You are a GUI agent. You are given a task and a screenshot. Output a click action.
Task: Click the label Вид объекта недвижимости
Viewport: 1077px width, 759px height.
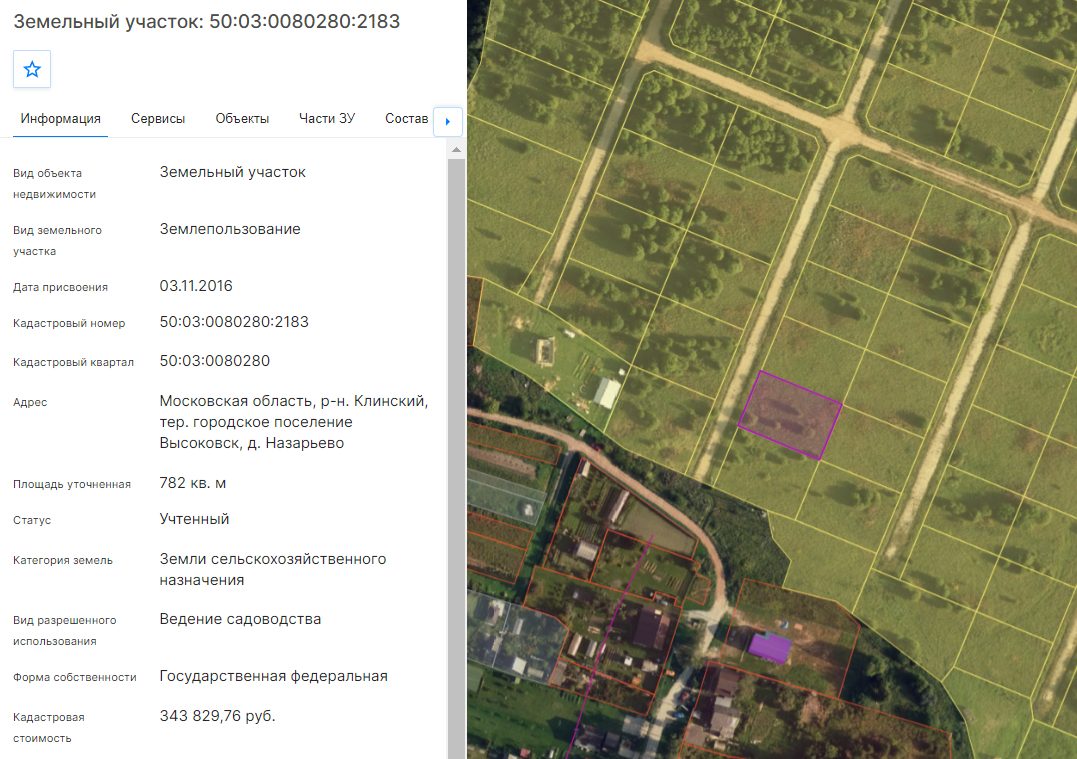tap(54, 183)
